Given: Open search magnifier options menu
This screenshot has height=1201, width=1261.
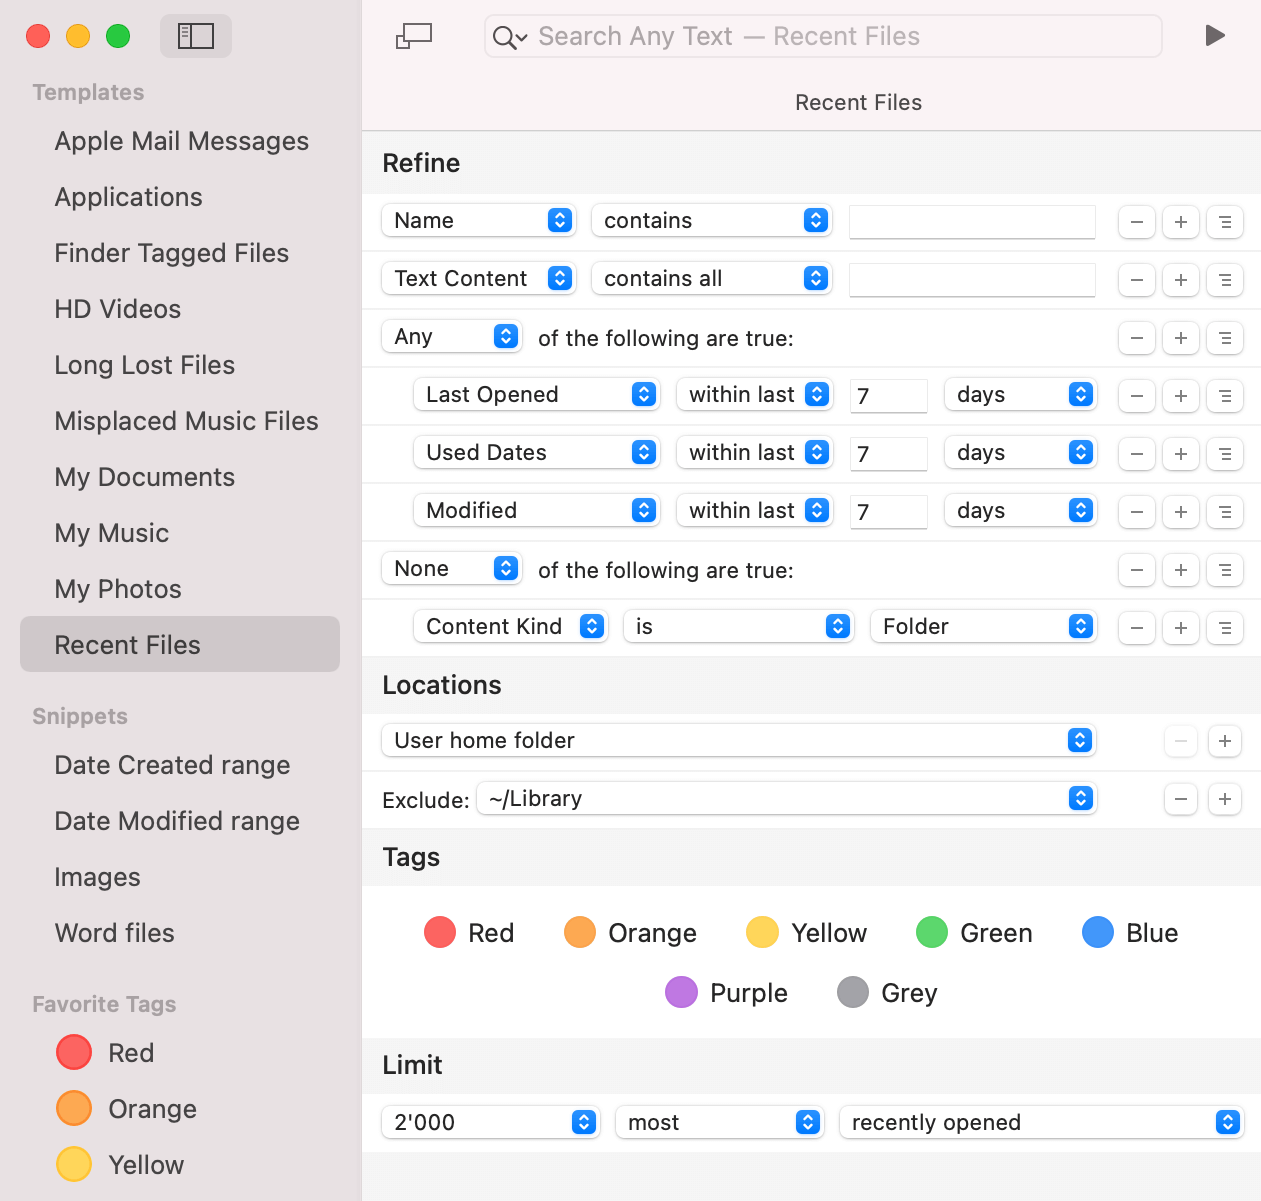Looking at the screenshot, I should [x=509, y=38].
